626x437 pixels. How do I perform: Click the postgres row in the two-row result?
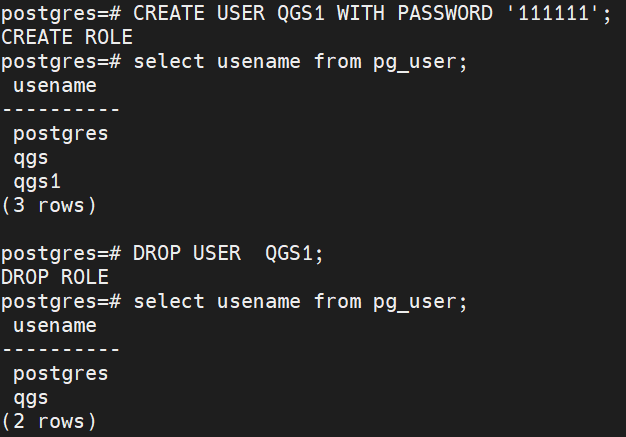pyautogui.click(x=61, y=373)
